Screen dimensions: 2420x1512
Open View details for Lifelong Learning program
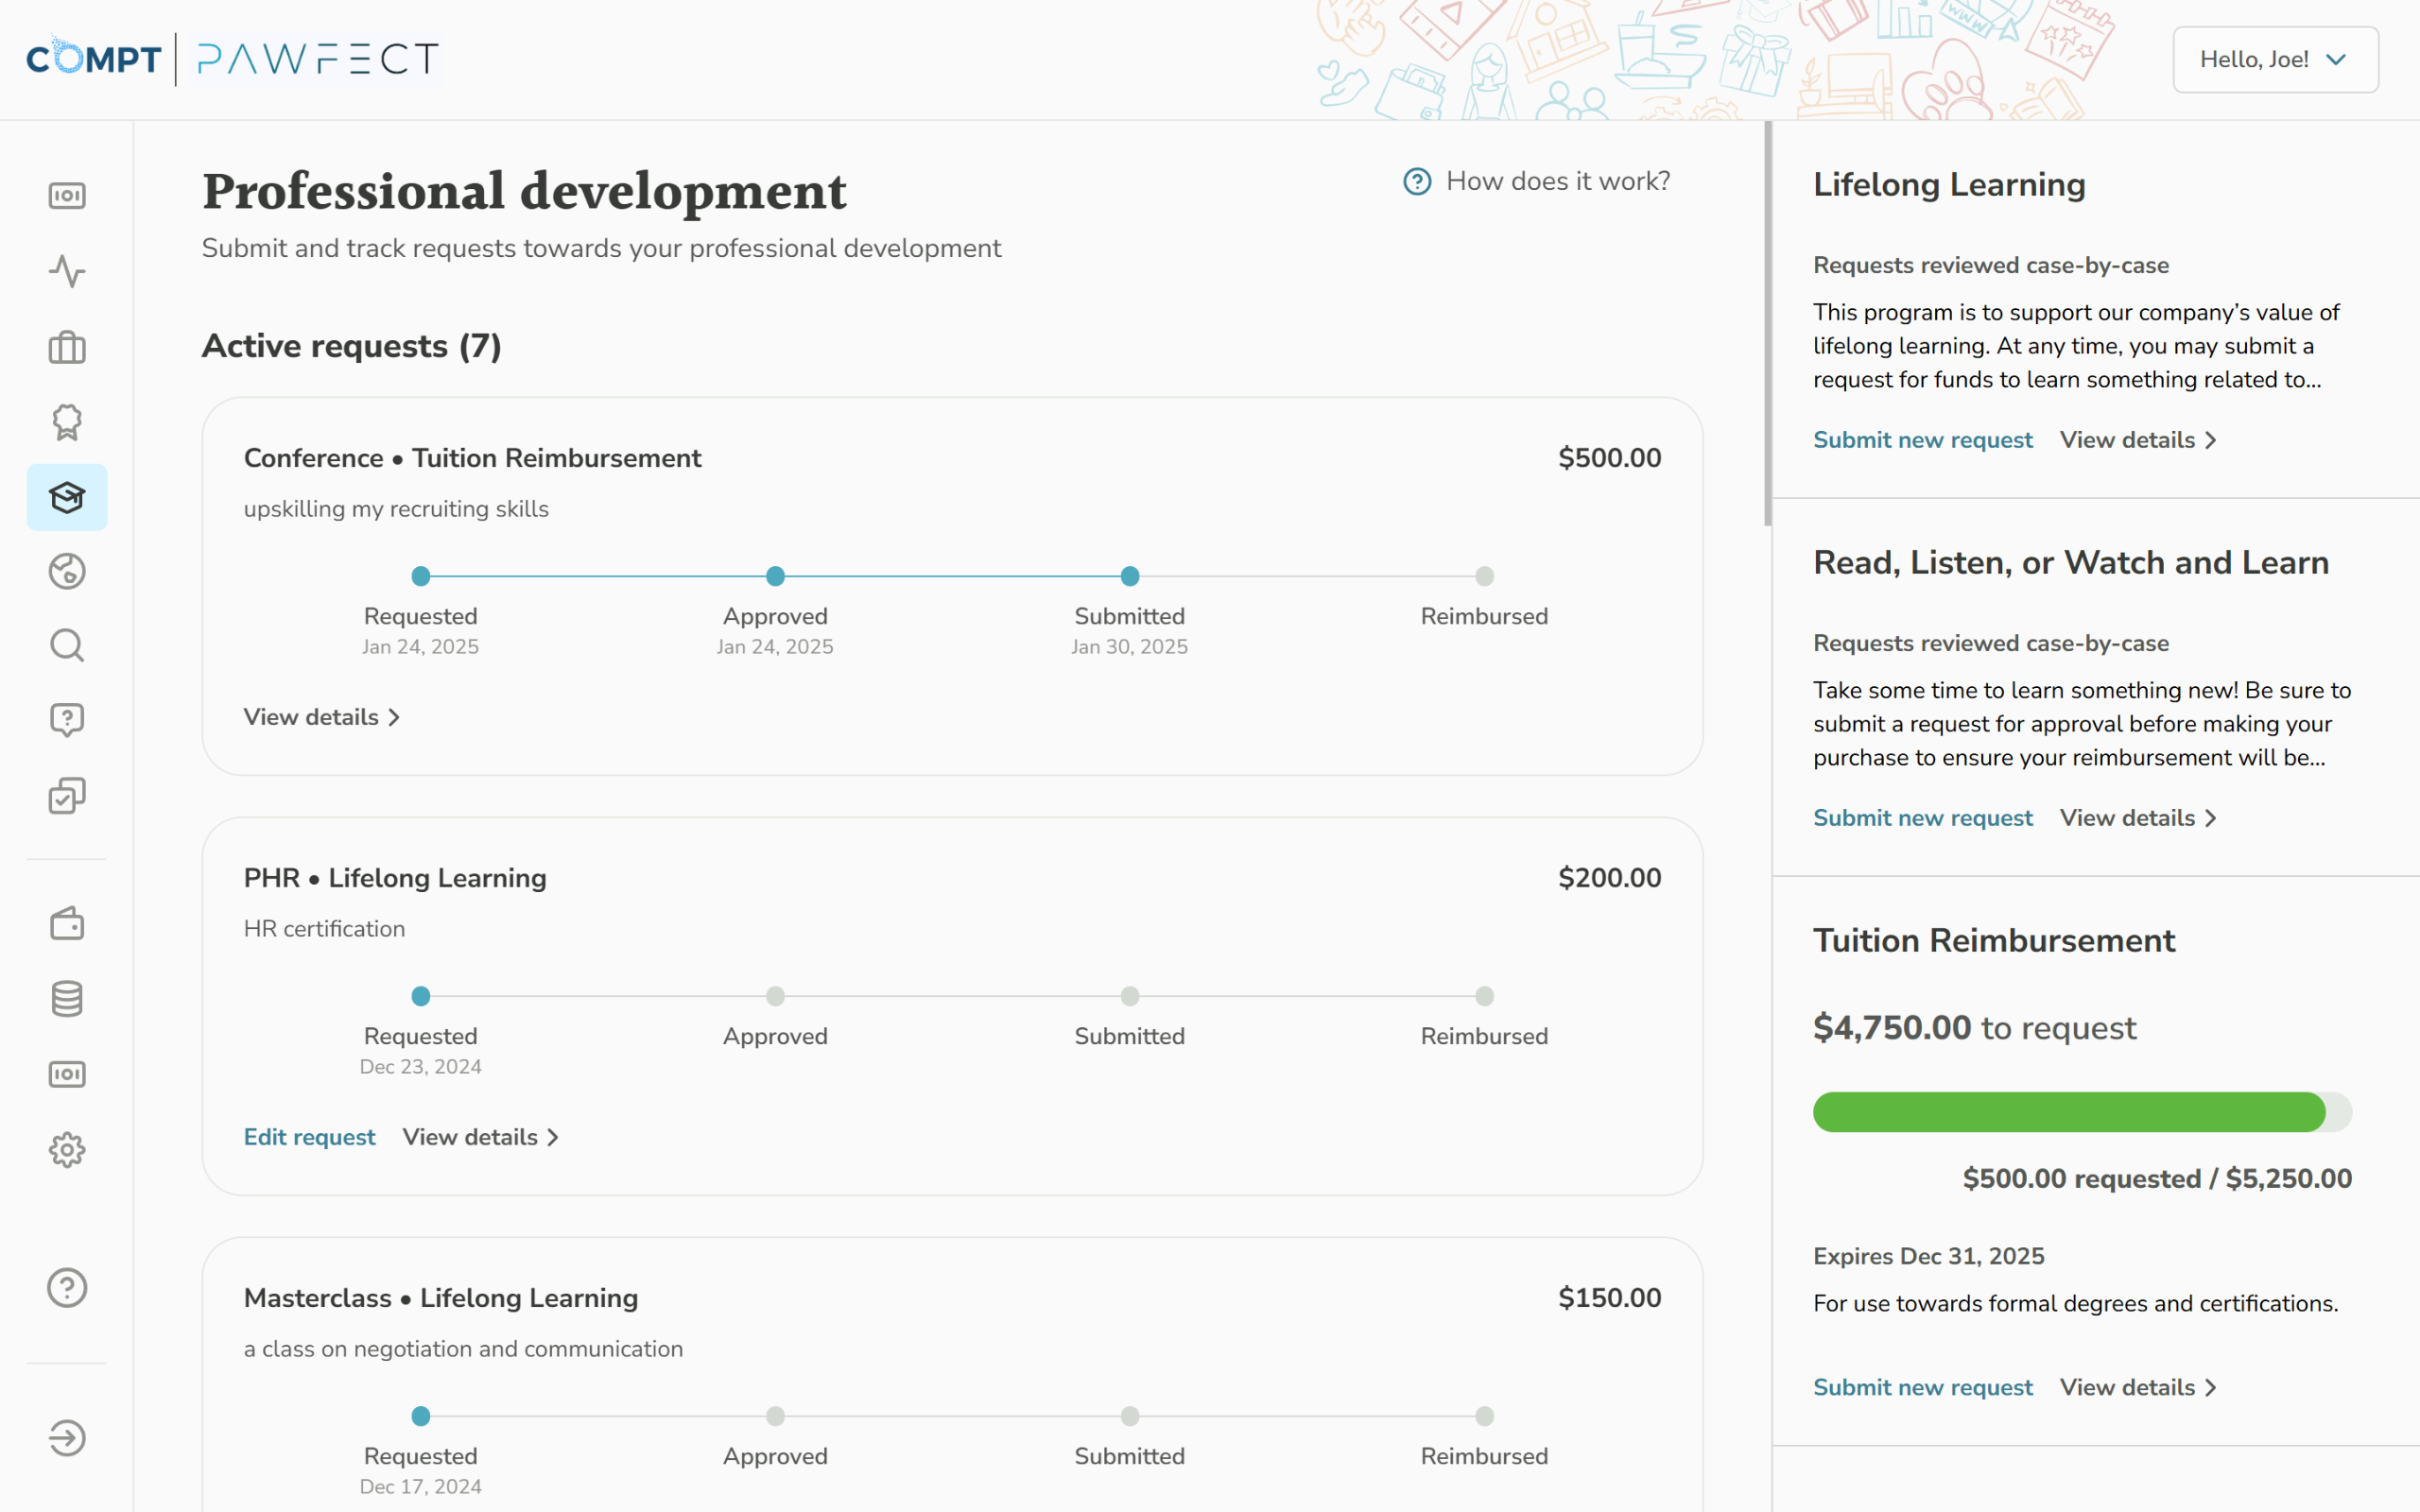2138,440
